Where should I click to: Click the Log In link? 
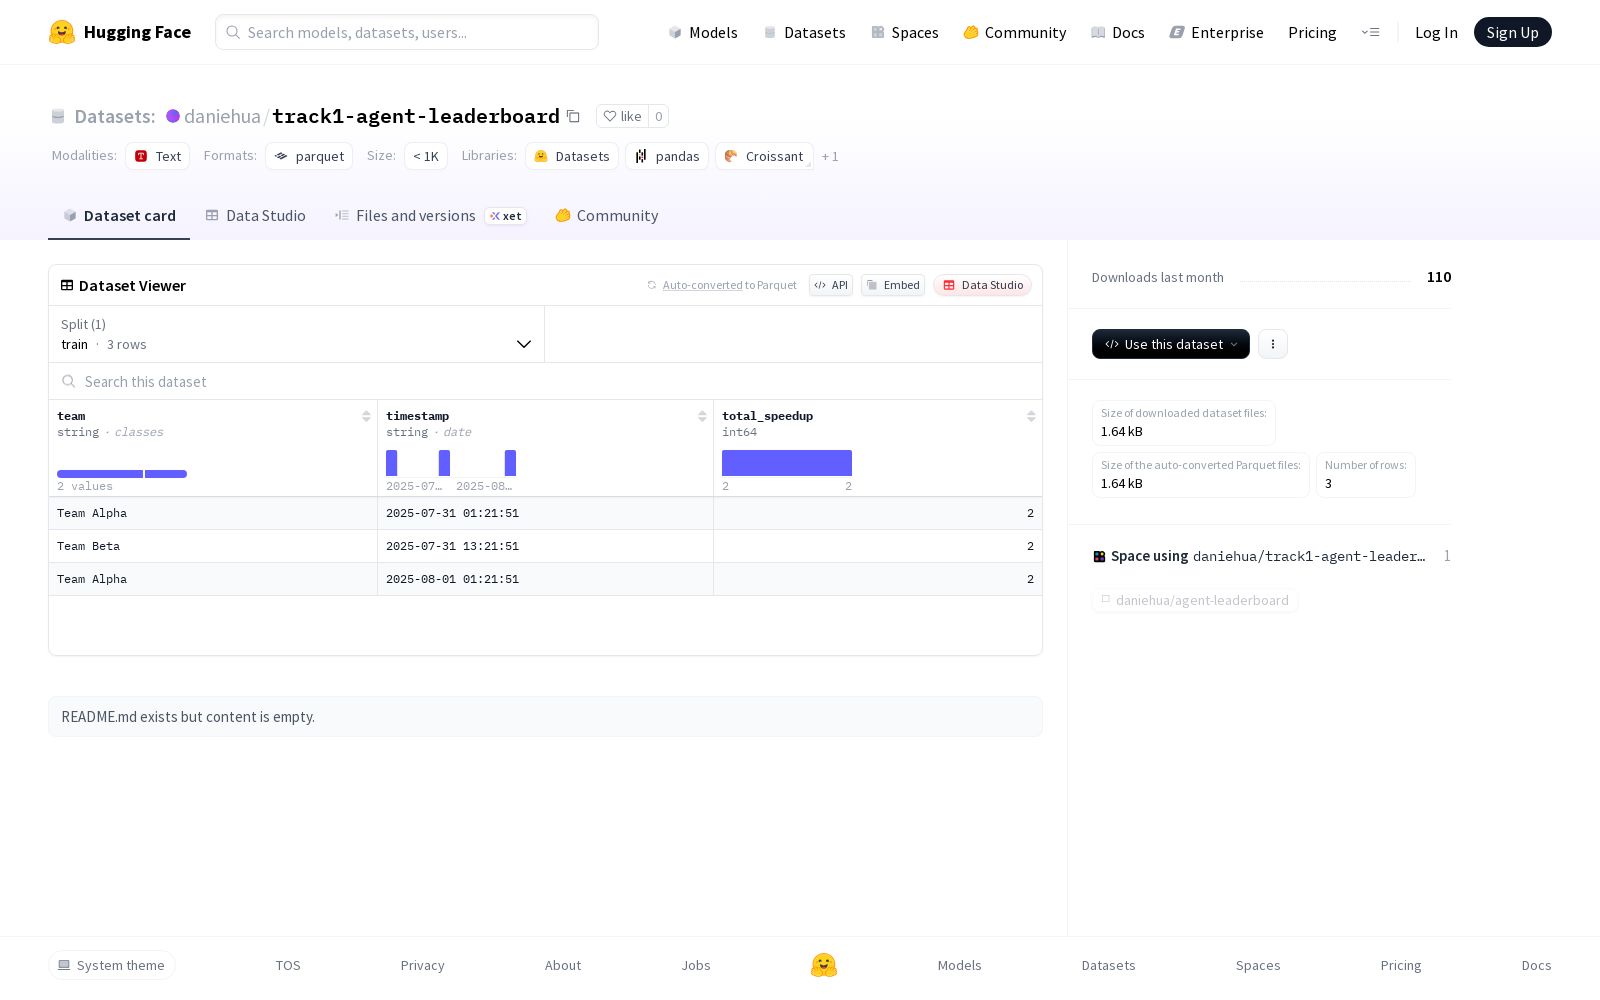tap(1436, 32)
